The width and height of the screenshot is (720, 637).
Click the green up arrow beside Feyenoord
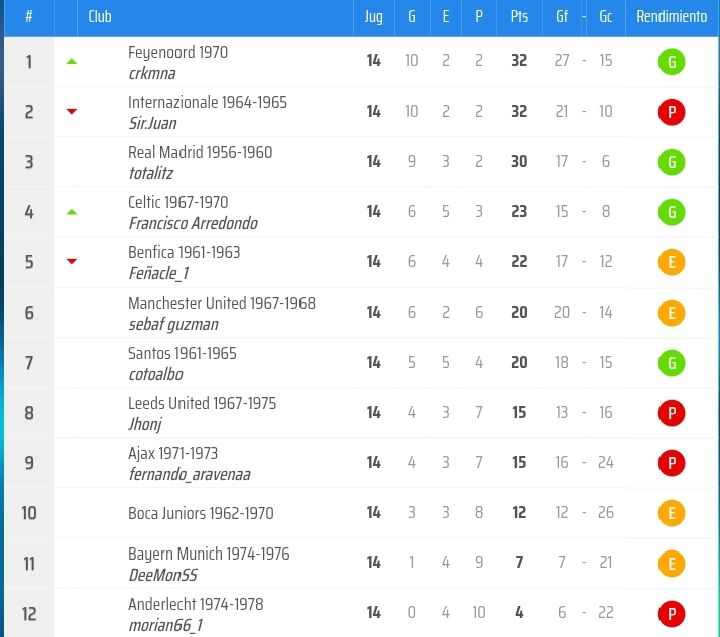click(x=72, y=61)
